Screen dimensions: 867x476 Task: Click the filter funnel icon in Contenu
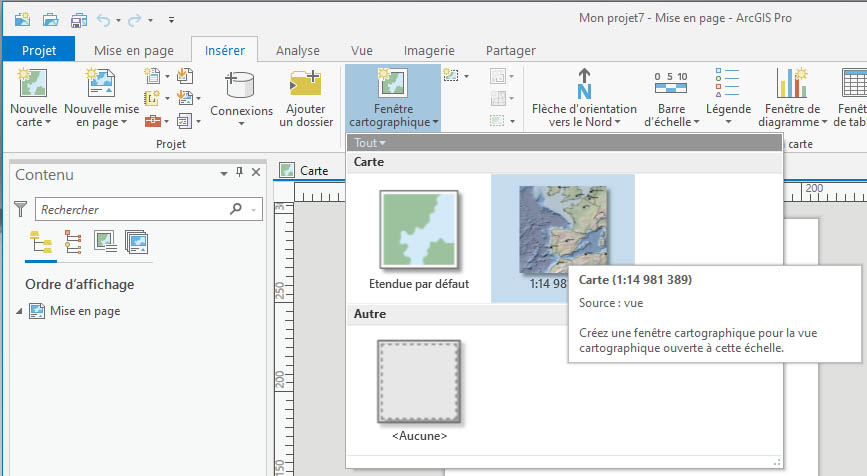(21, 210)
